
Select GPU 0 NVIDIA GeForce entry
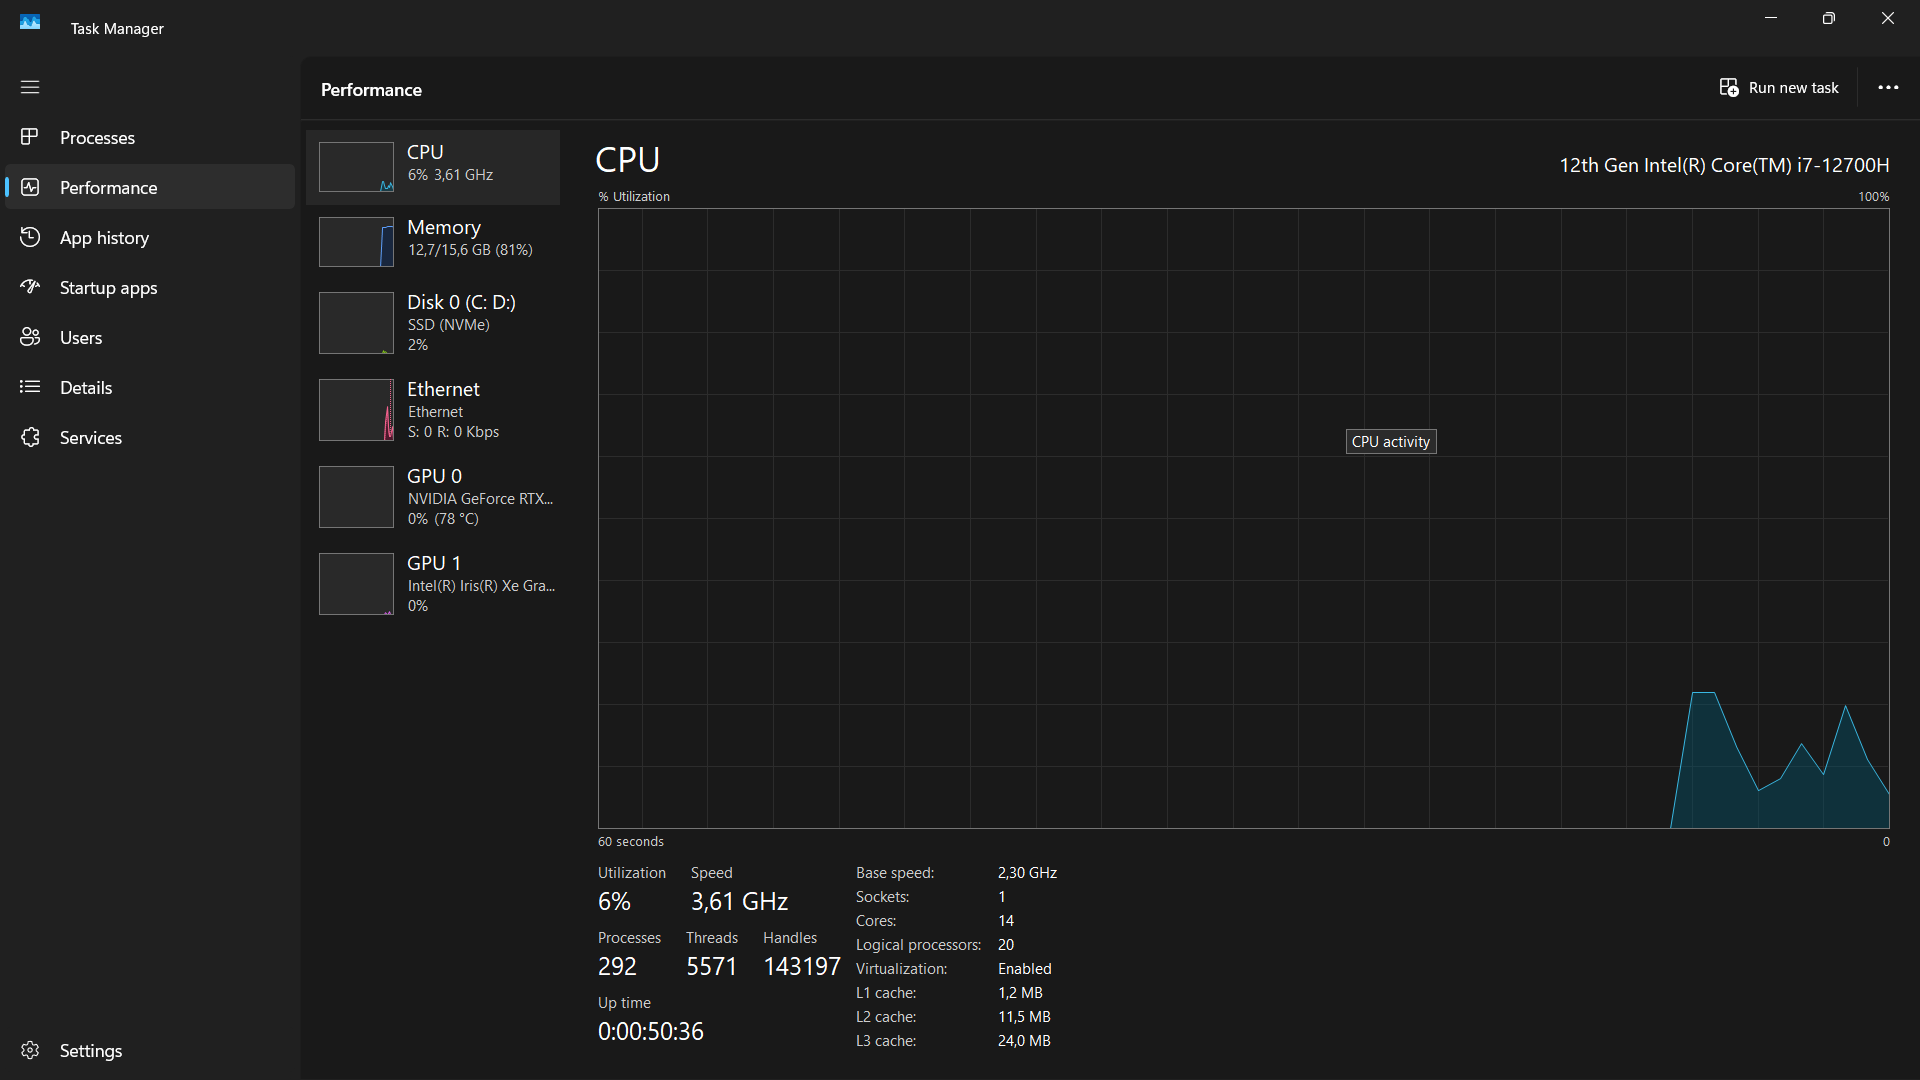(433, 497)
